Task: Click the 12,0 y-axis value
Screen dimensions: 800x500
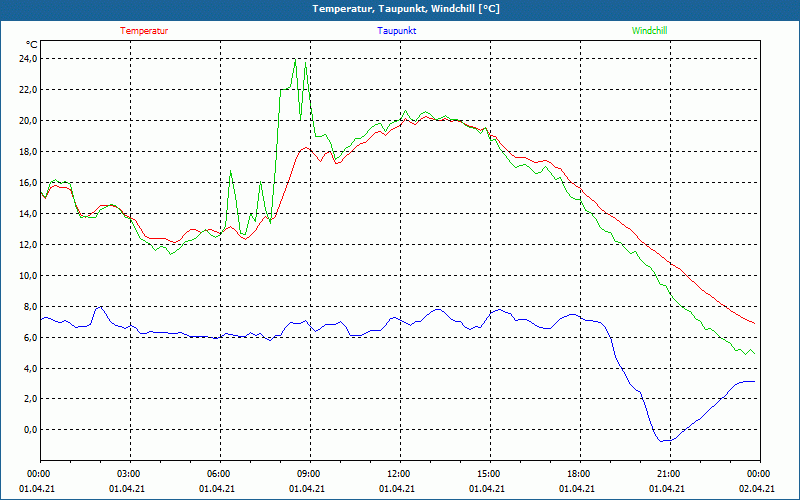Action: pyautogui.click(x=28, y=244)
